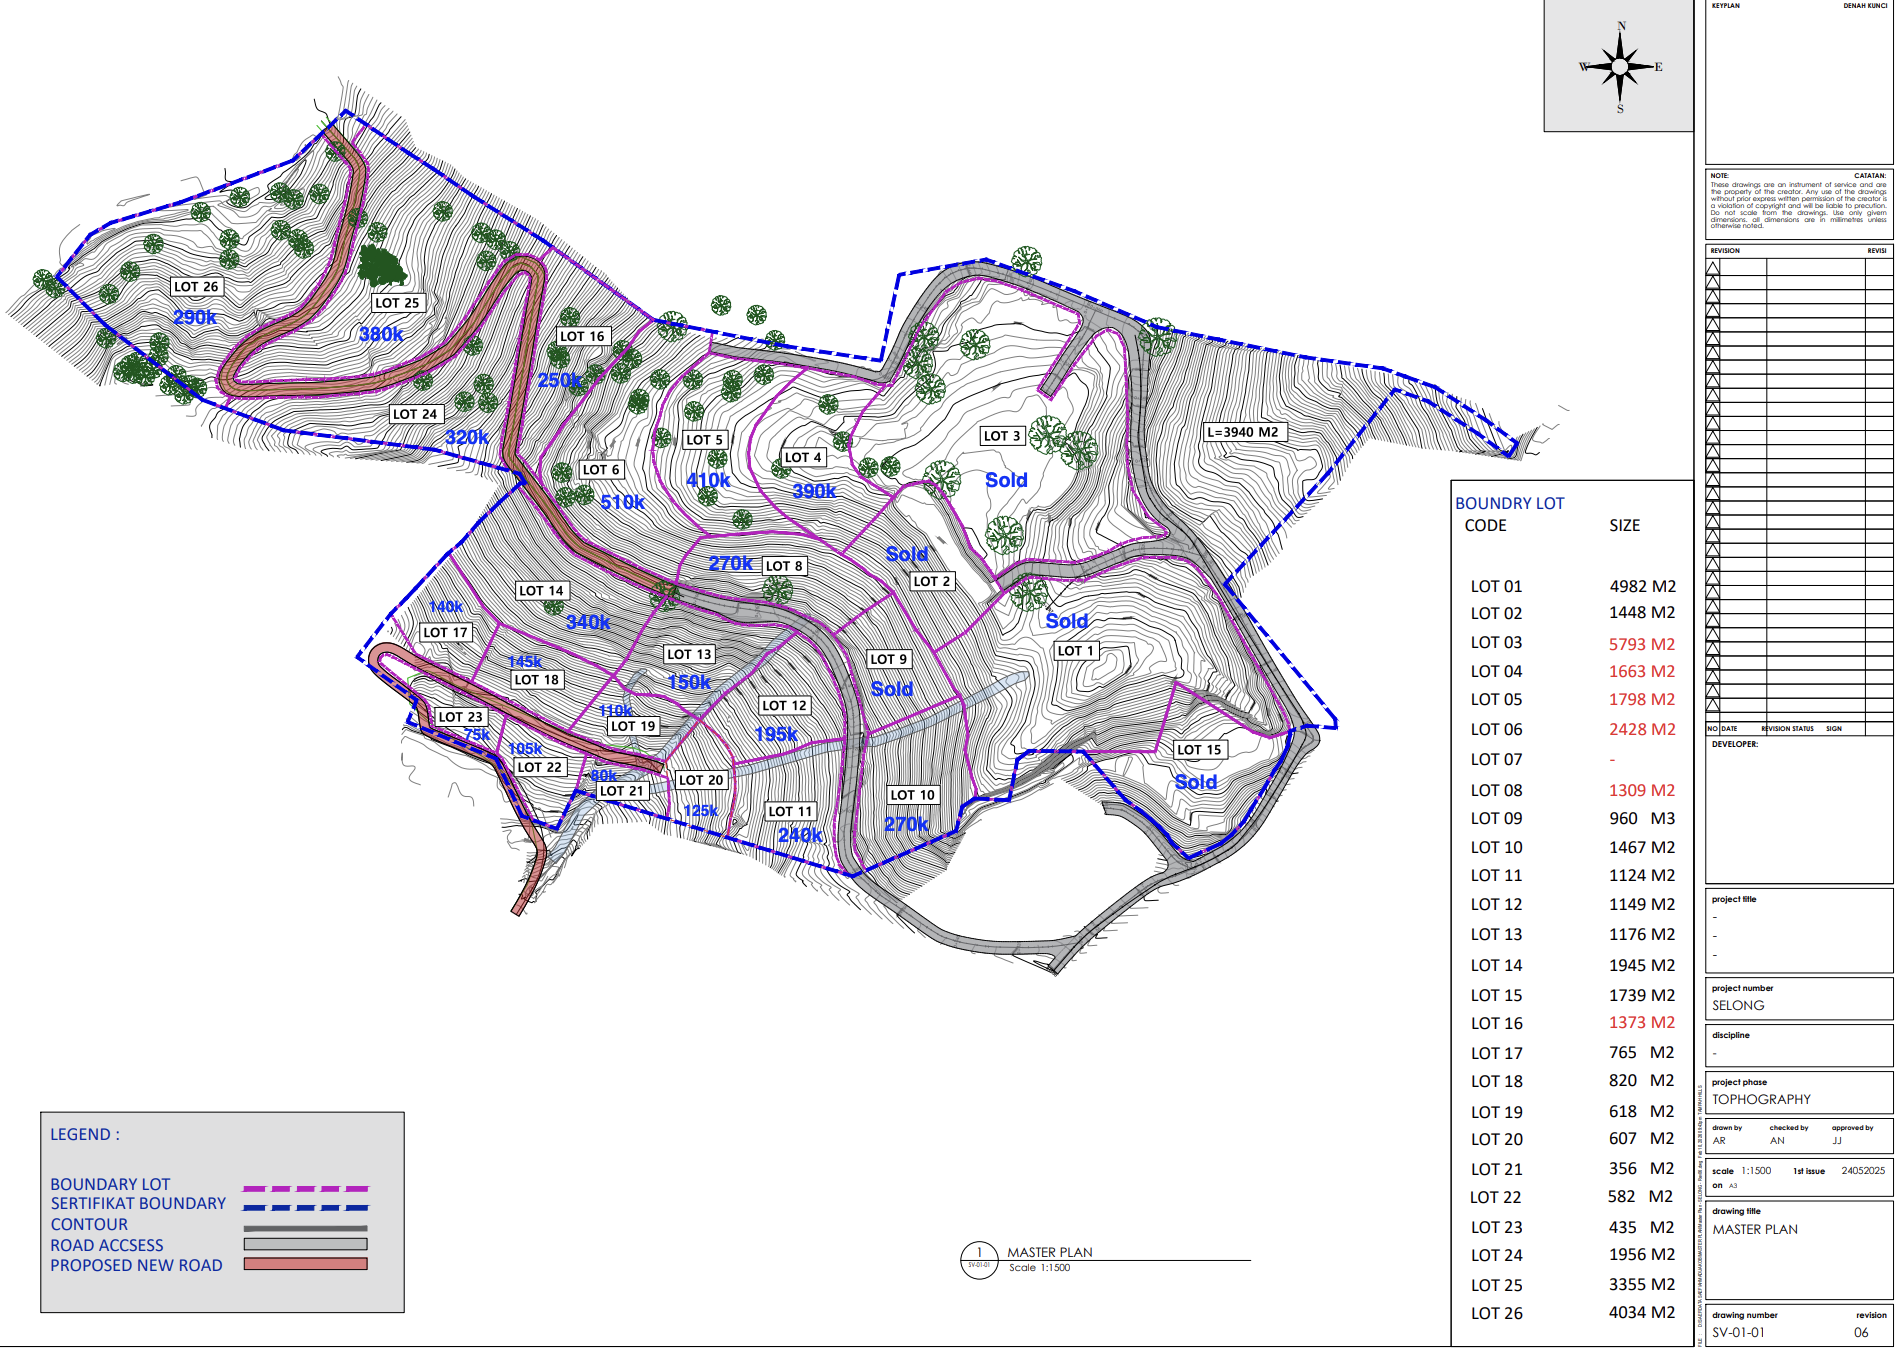1904x1366 pixels.
Task: Click the 510k price near Lot 6
Action: coord(622,502)
